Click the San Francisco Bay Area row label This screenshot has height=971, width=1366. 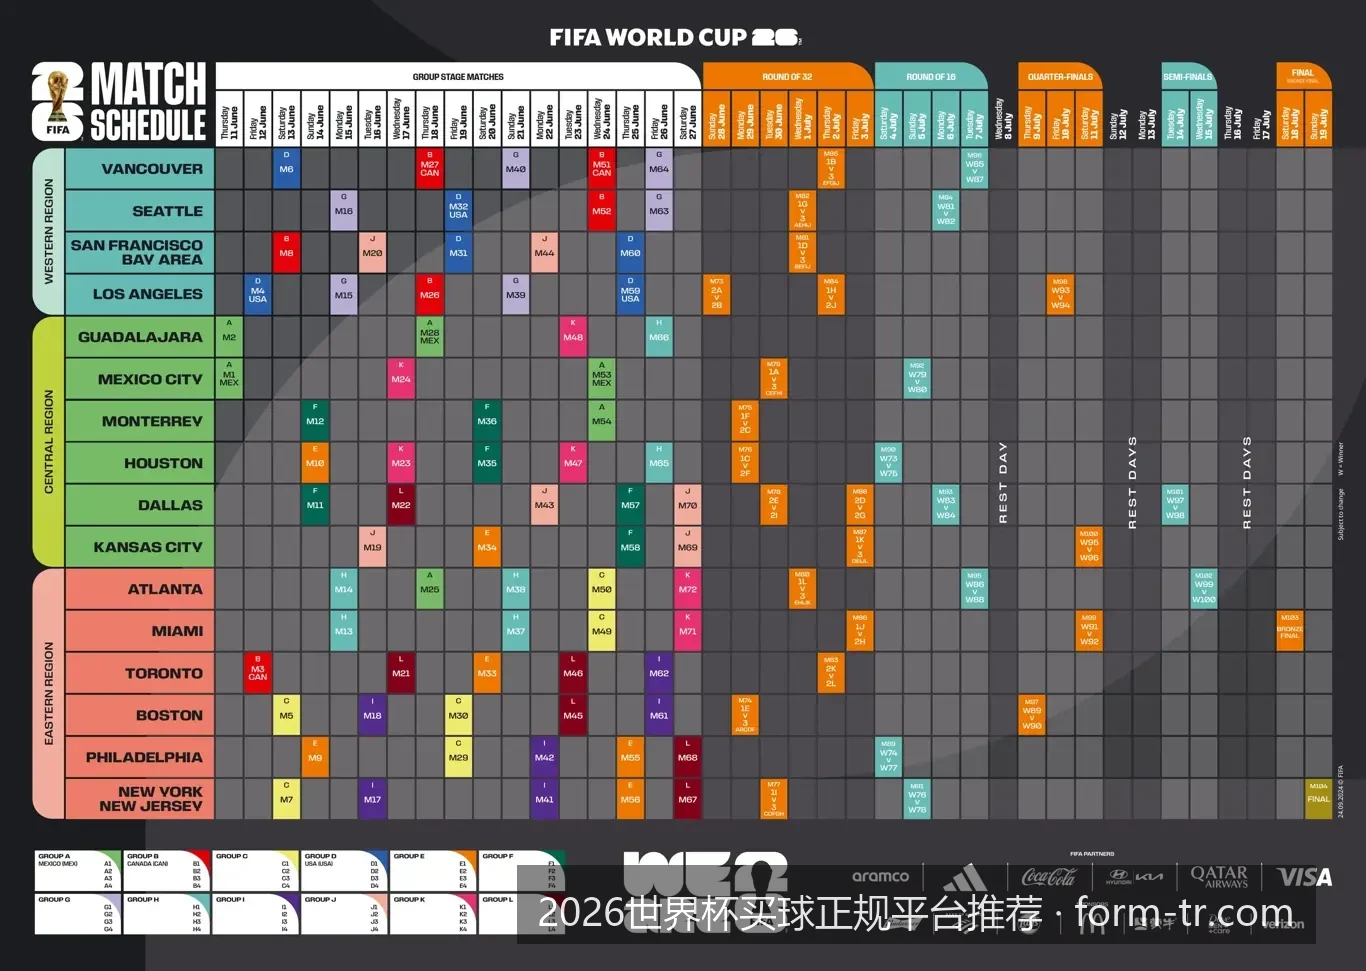(x=139, y=253)
